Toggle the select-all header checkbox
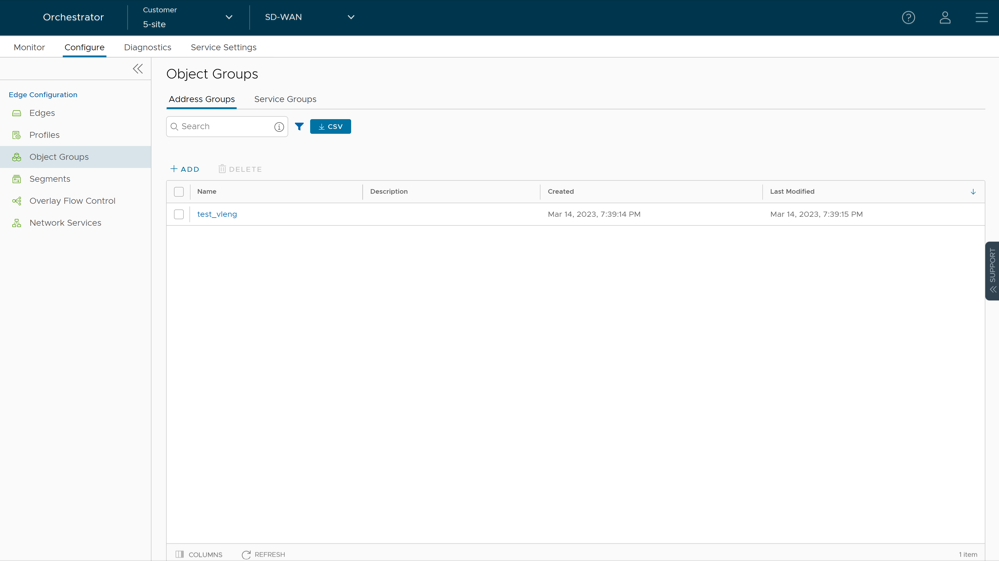This screenshot has height=561, width=999. (x=179, y=192)
